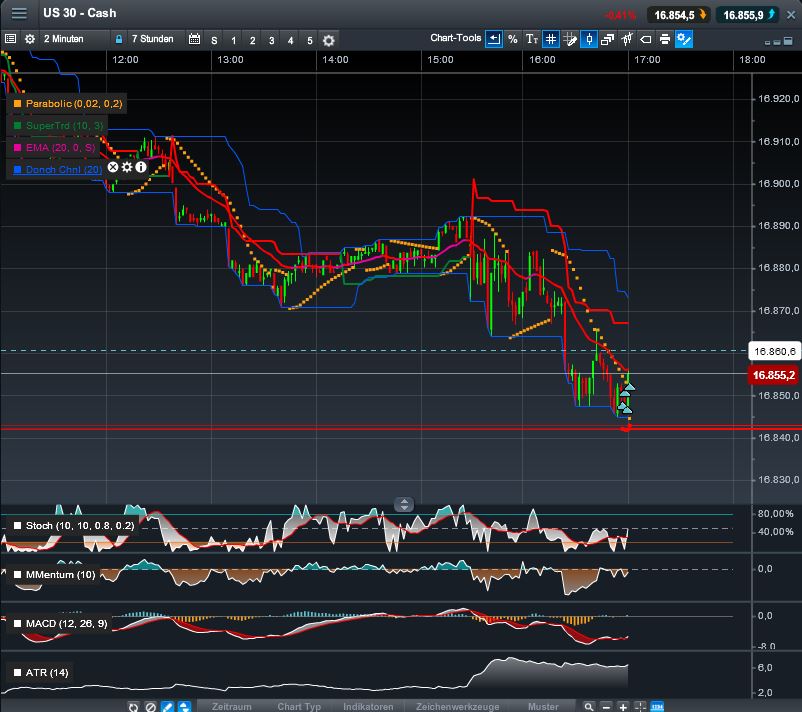The width and height of the screenshot is (802, 712).
Task: Open the 7 Stunden range dropdown
Action: click(152, 39)
